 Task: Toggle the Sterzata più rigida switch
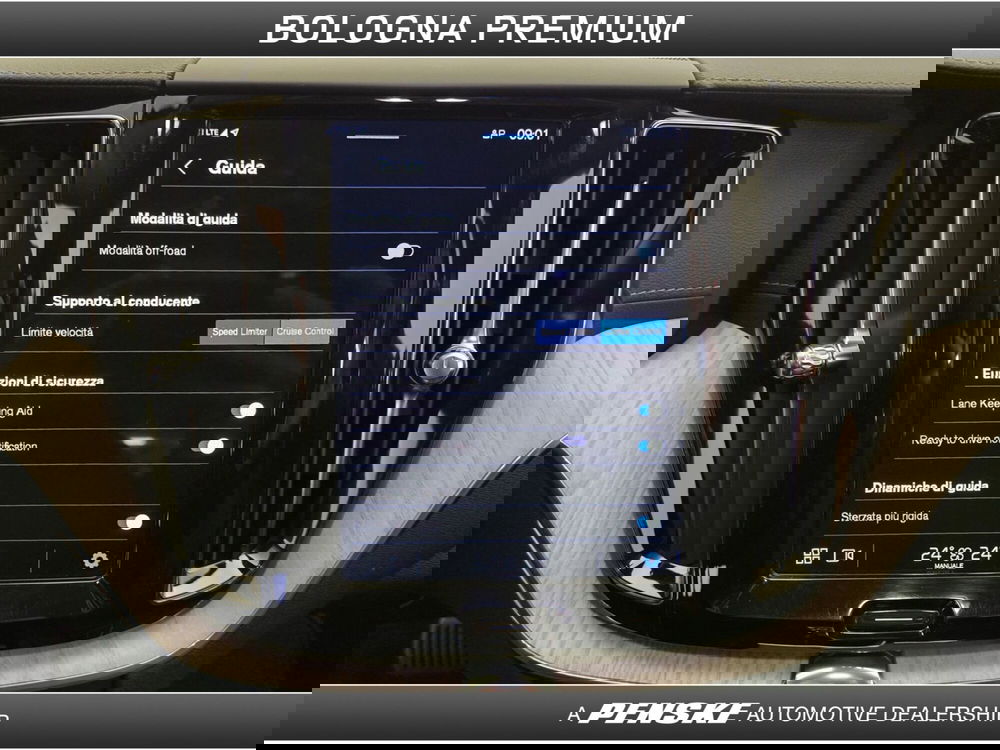click(133, 521)
